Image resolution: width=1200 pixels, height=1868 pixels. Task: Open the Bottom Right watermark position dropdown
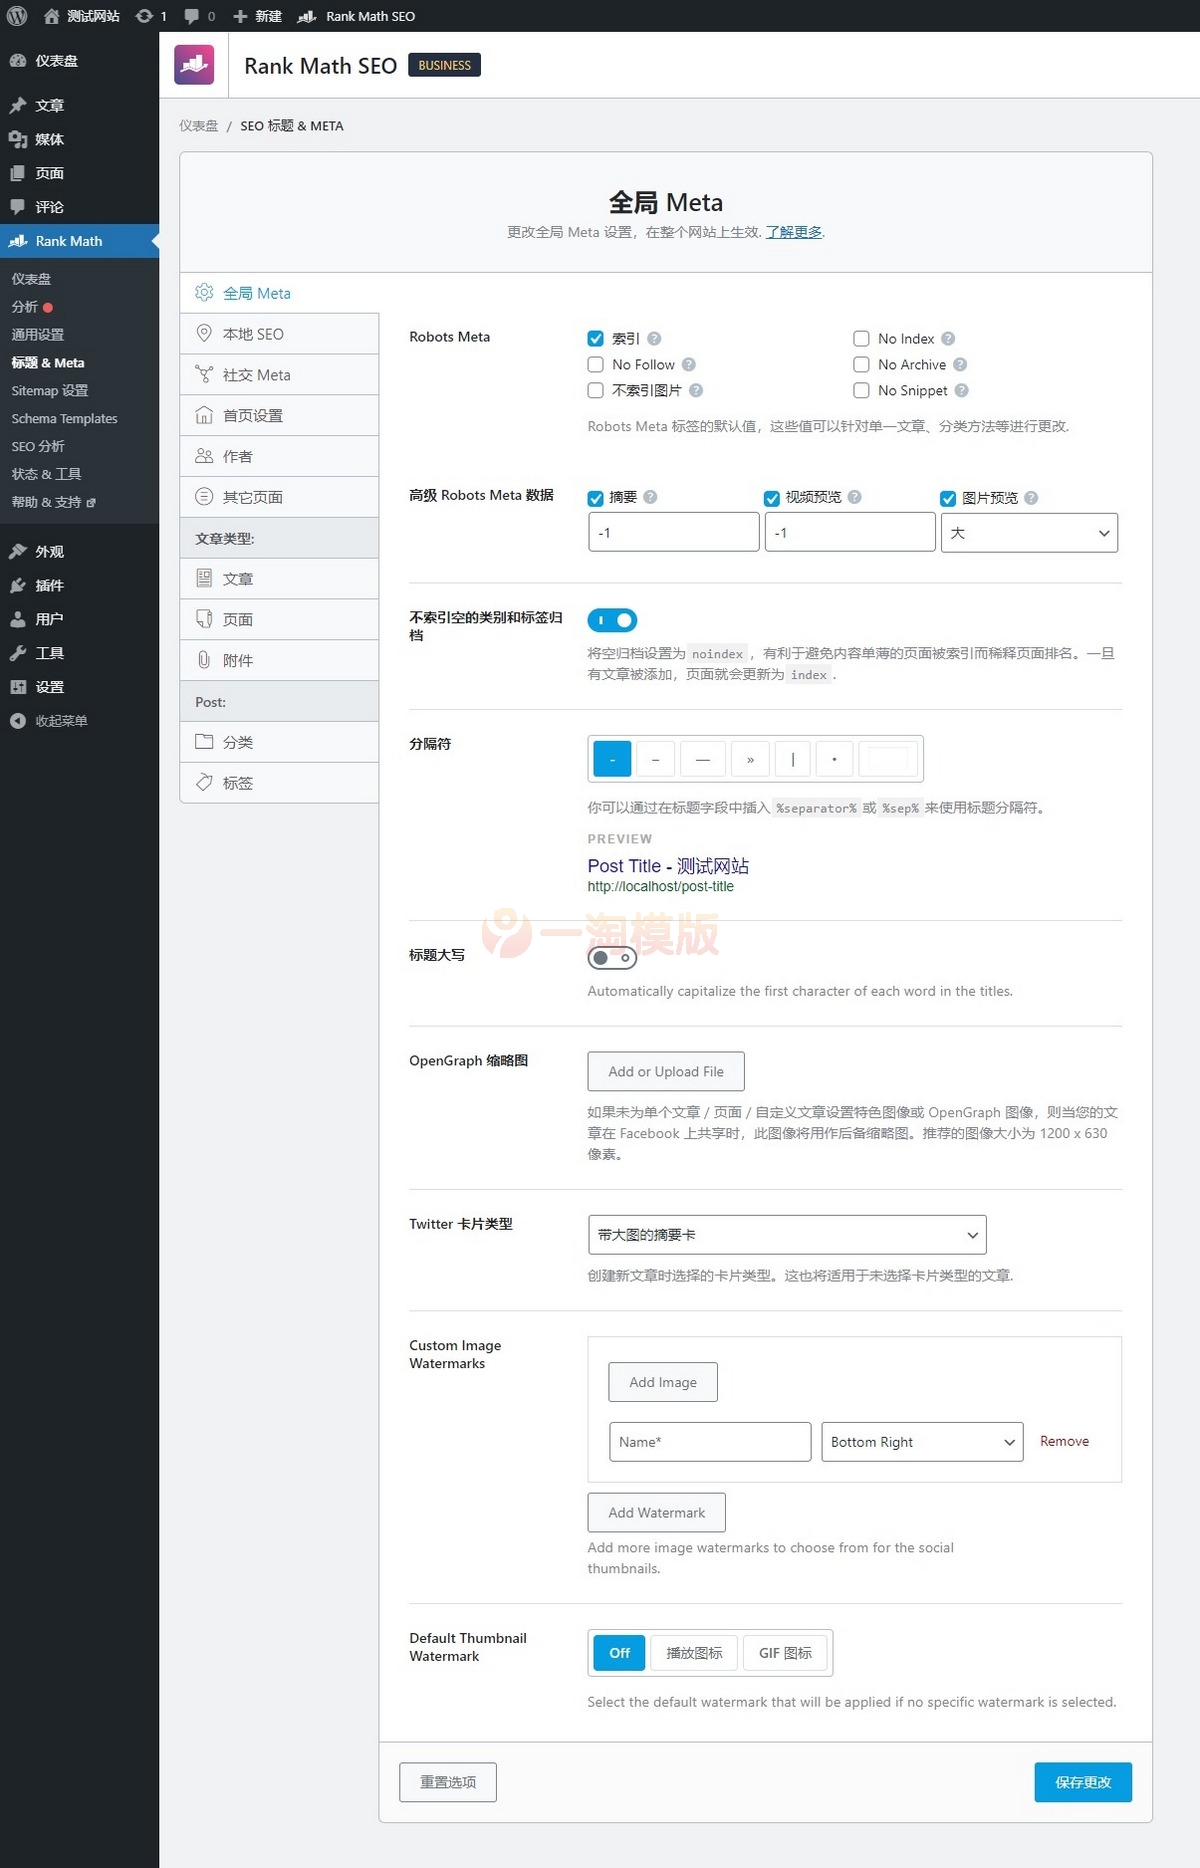(921, 1442)
